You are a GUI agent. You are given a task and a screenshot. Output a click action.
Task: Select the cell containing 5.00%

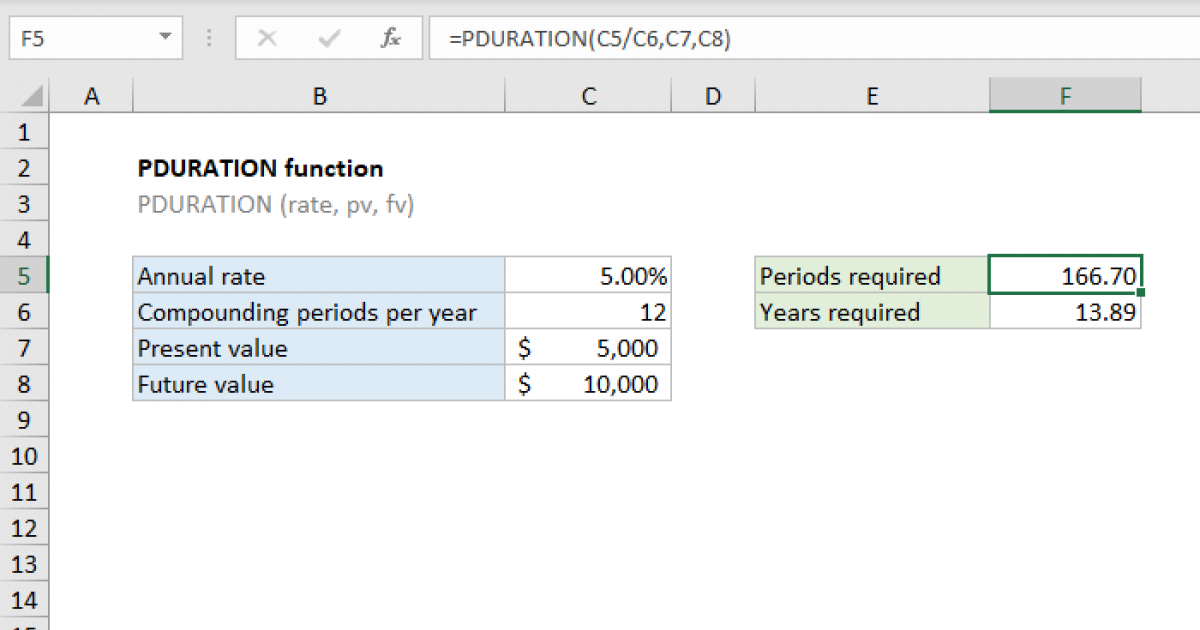pyautogui.click(x=588, y=276)
